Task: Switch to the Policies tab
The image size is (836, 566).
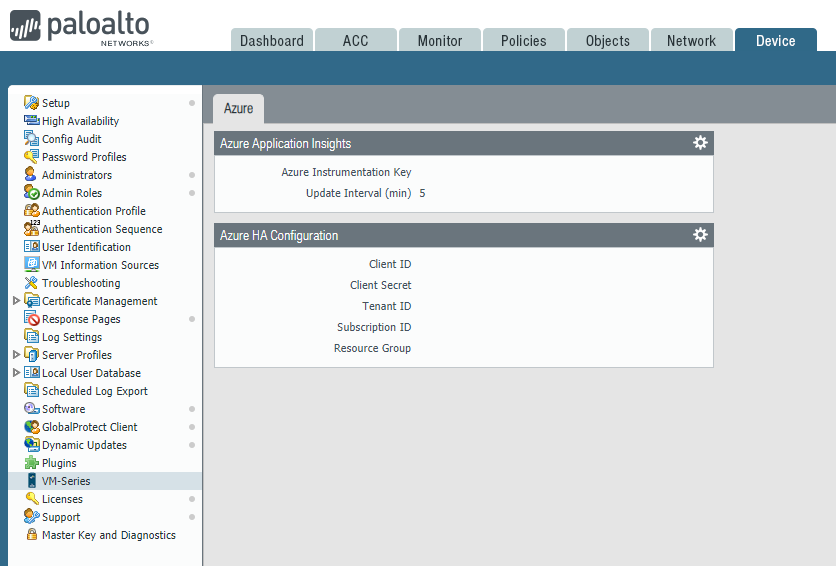Action: [x=523, y=41]
